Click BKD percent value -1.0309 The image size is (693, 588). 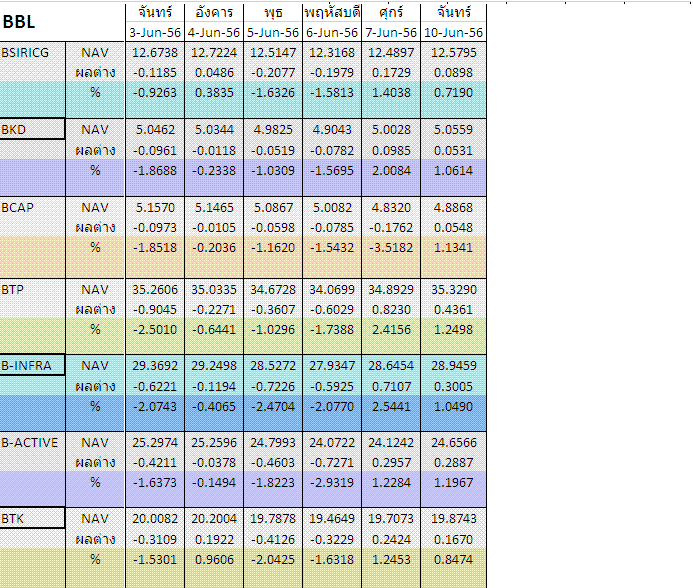(273, 170)
